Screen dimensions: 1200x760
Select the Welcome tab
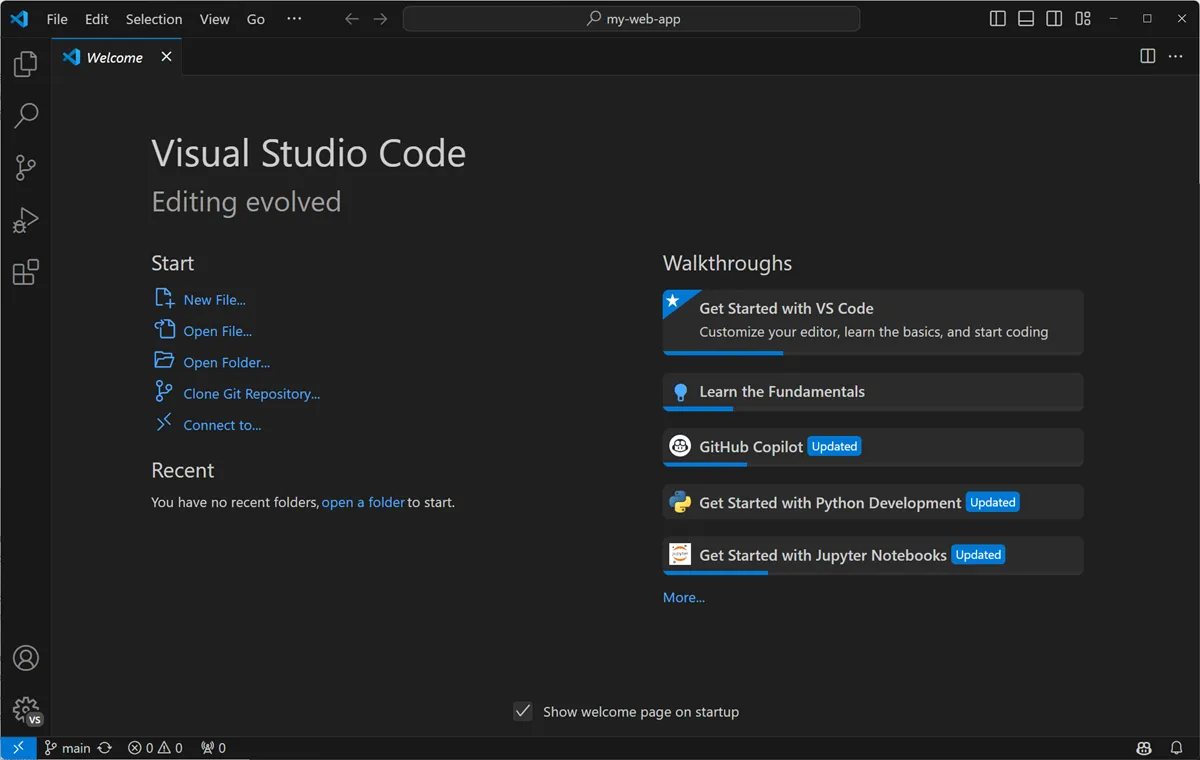[112, 57]
